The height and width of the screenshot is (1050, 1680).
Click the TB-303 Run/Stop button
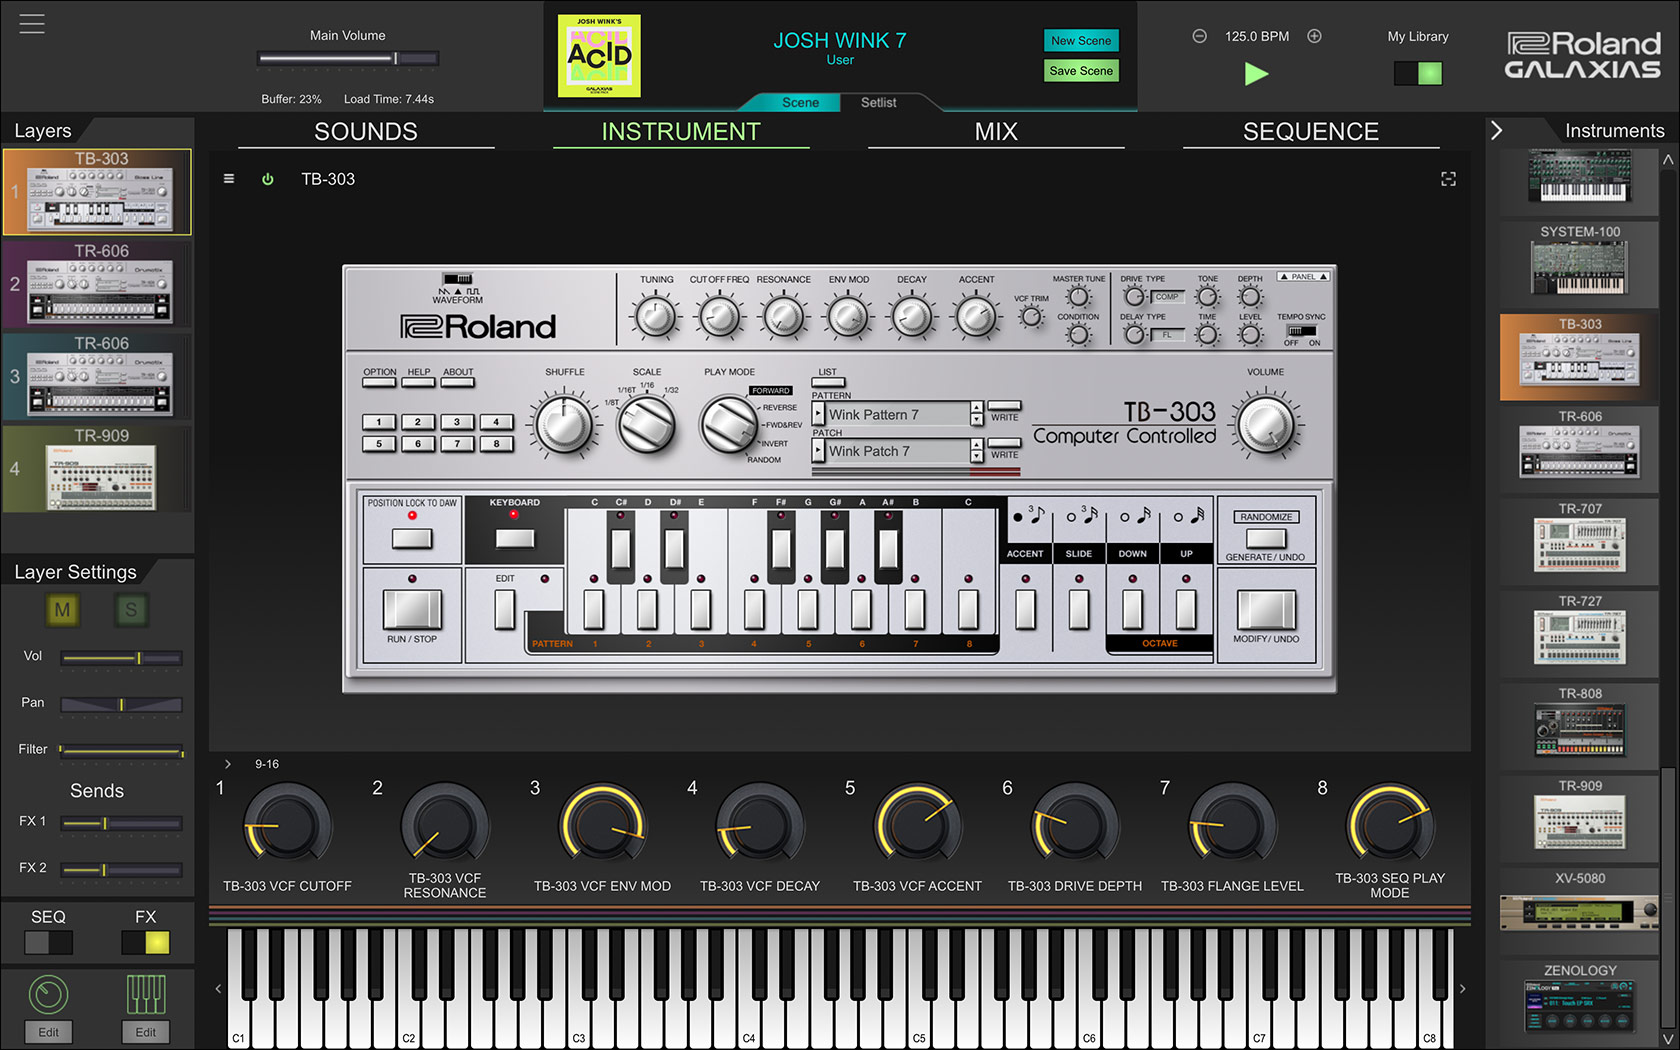point(412,609)
